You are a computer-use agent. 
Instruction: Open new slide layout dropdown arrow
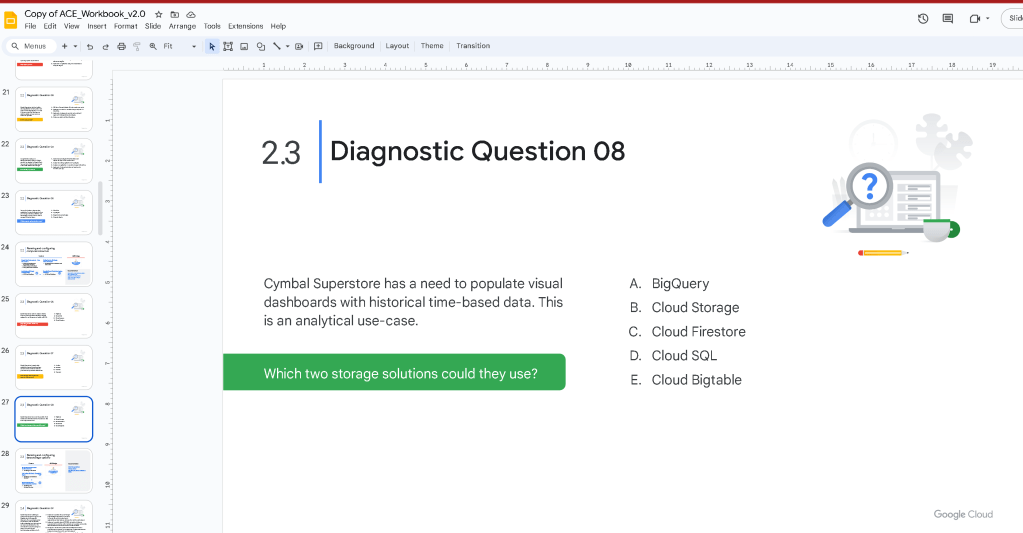[x=75, y=46]
